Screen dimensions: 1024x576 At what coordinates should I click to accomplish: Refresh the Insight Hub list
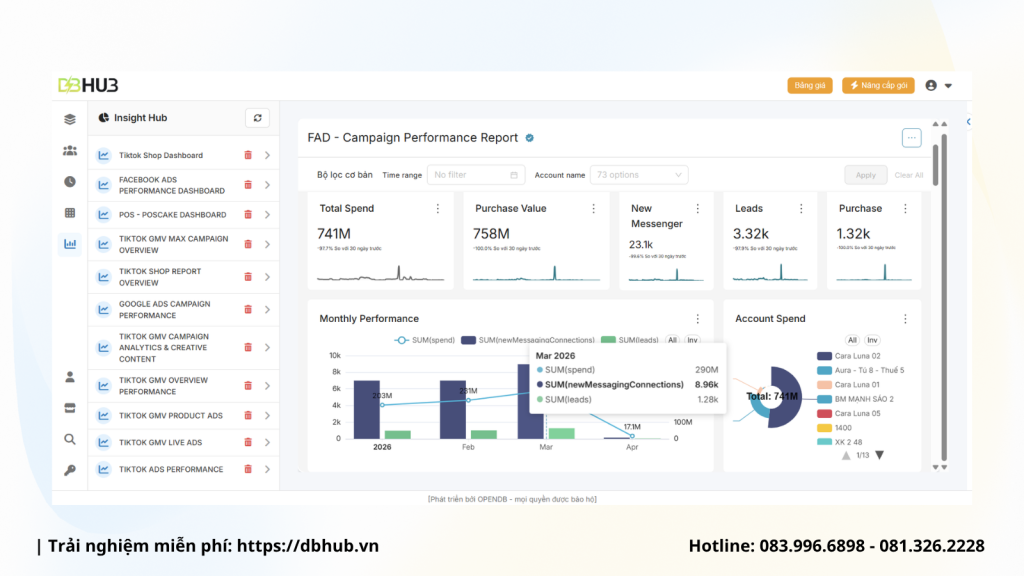tap(257, 118)
